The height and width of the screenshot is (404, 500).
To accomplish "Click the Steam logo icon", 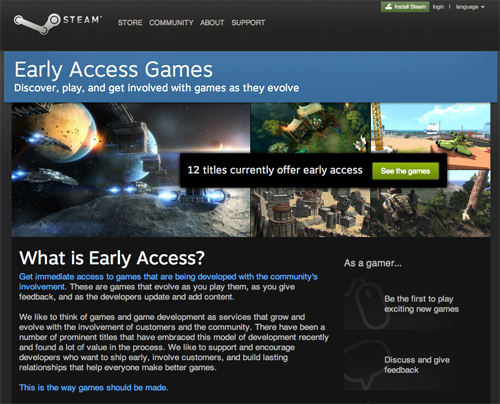I will click(37, 23).
